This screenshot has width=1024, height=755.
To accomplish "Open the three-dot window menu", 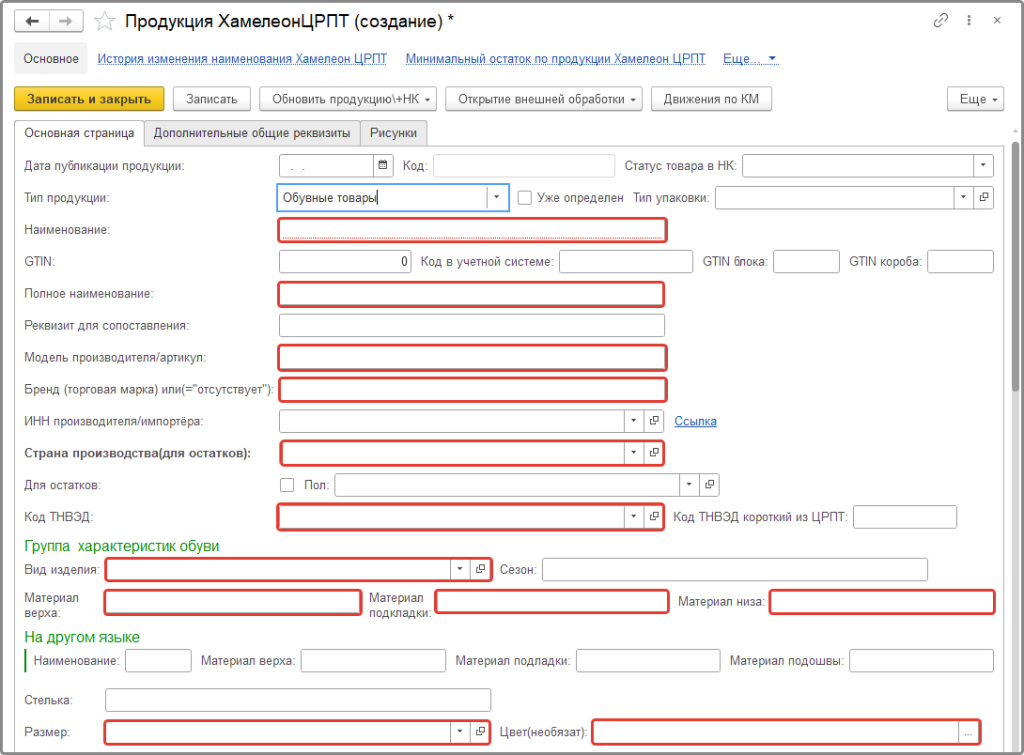I will [x=969, y=20].
